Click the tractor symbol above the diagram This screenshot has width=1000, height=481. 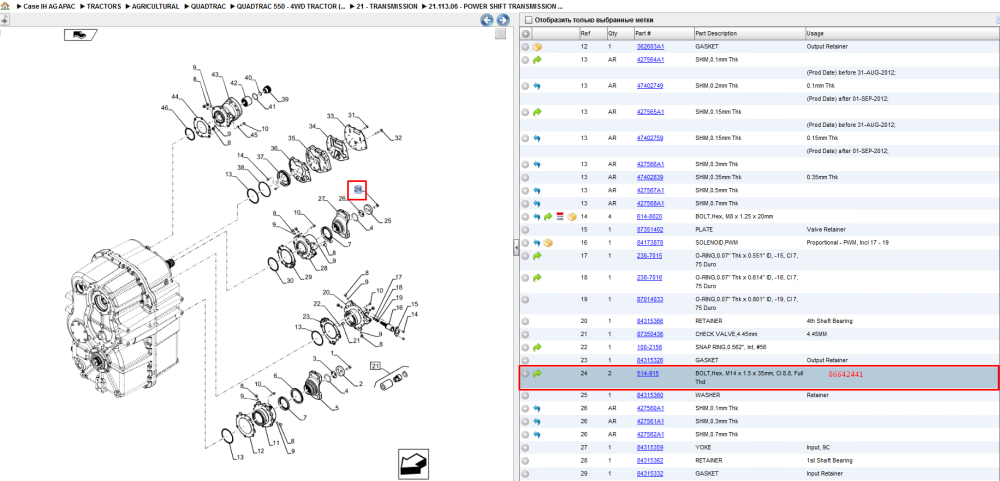[x=80, y=34]
